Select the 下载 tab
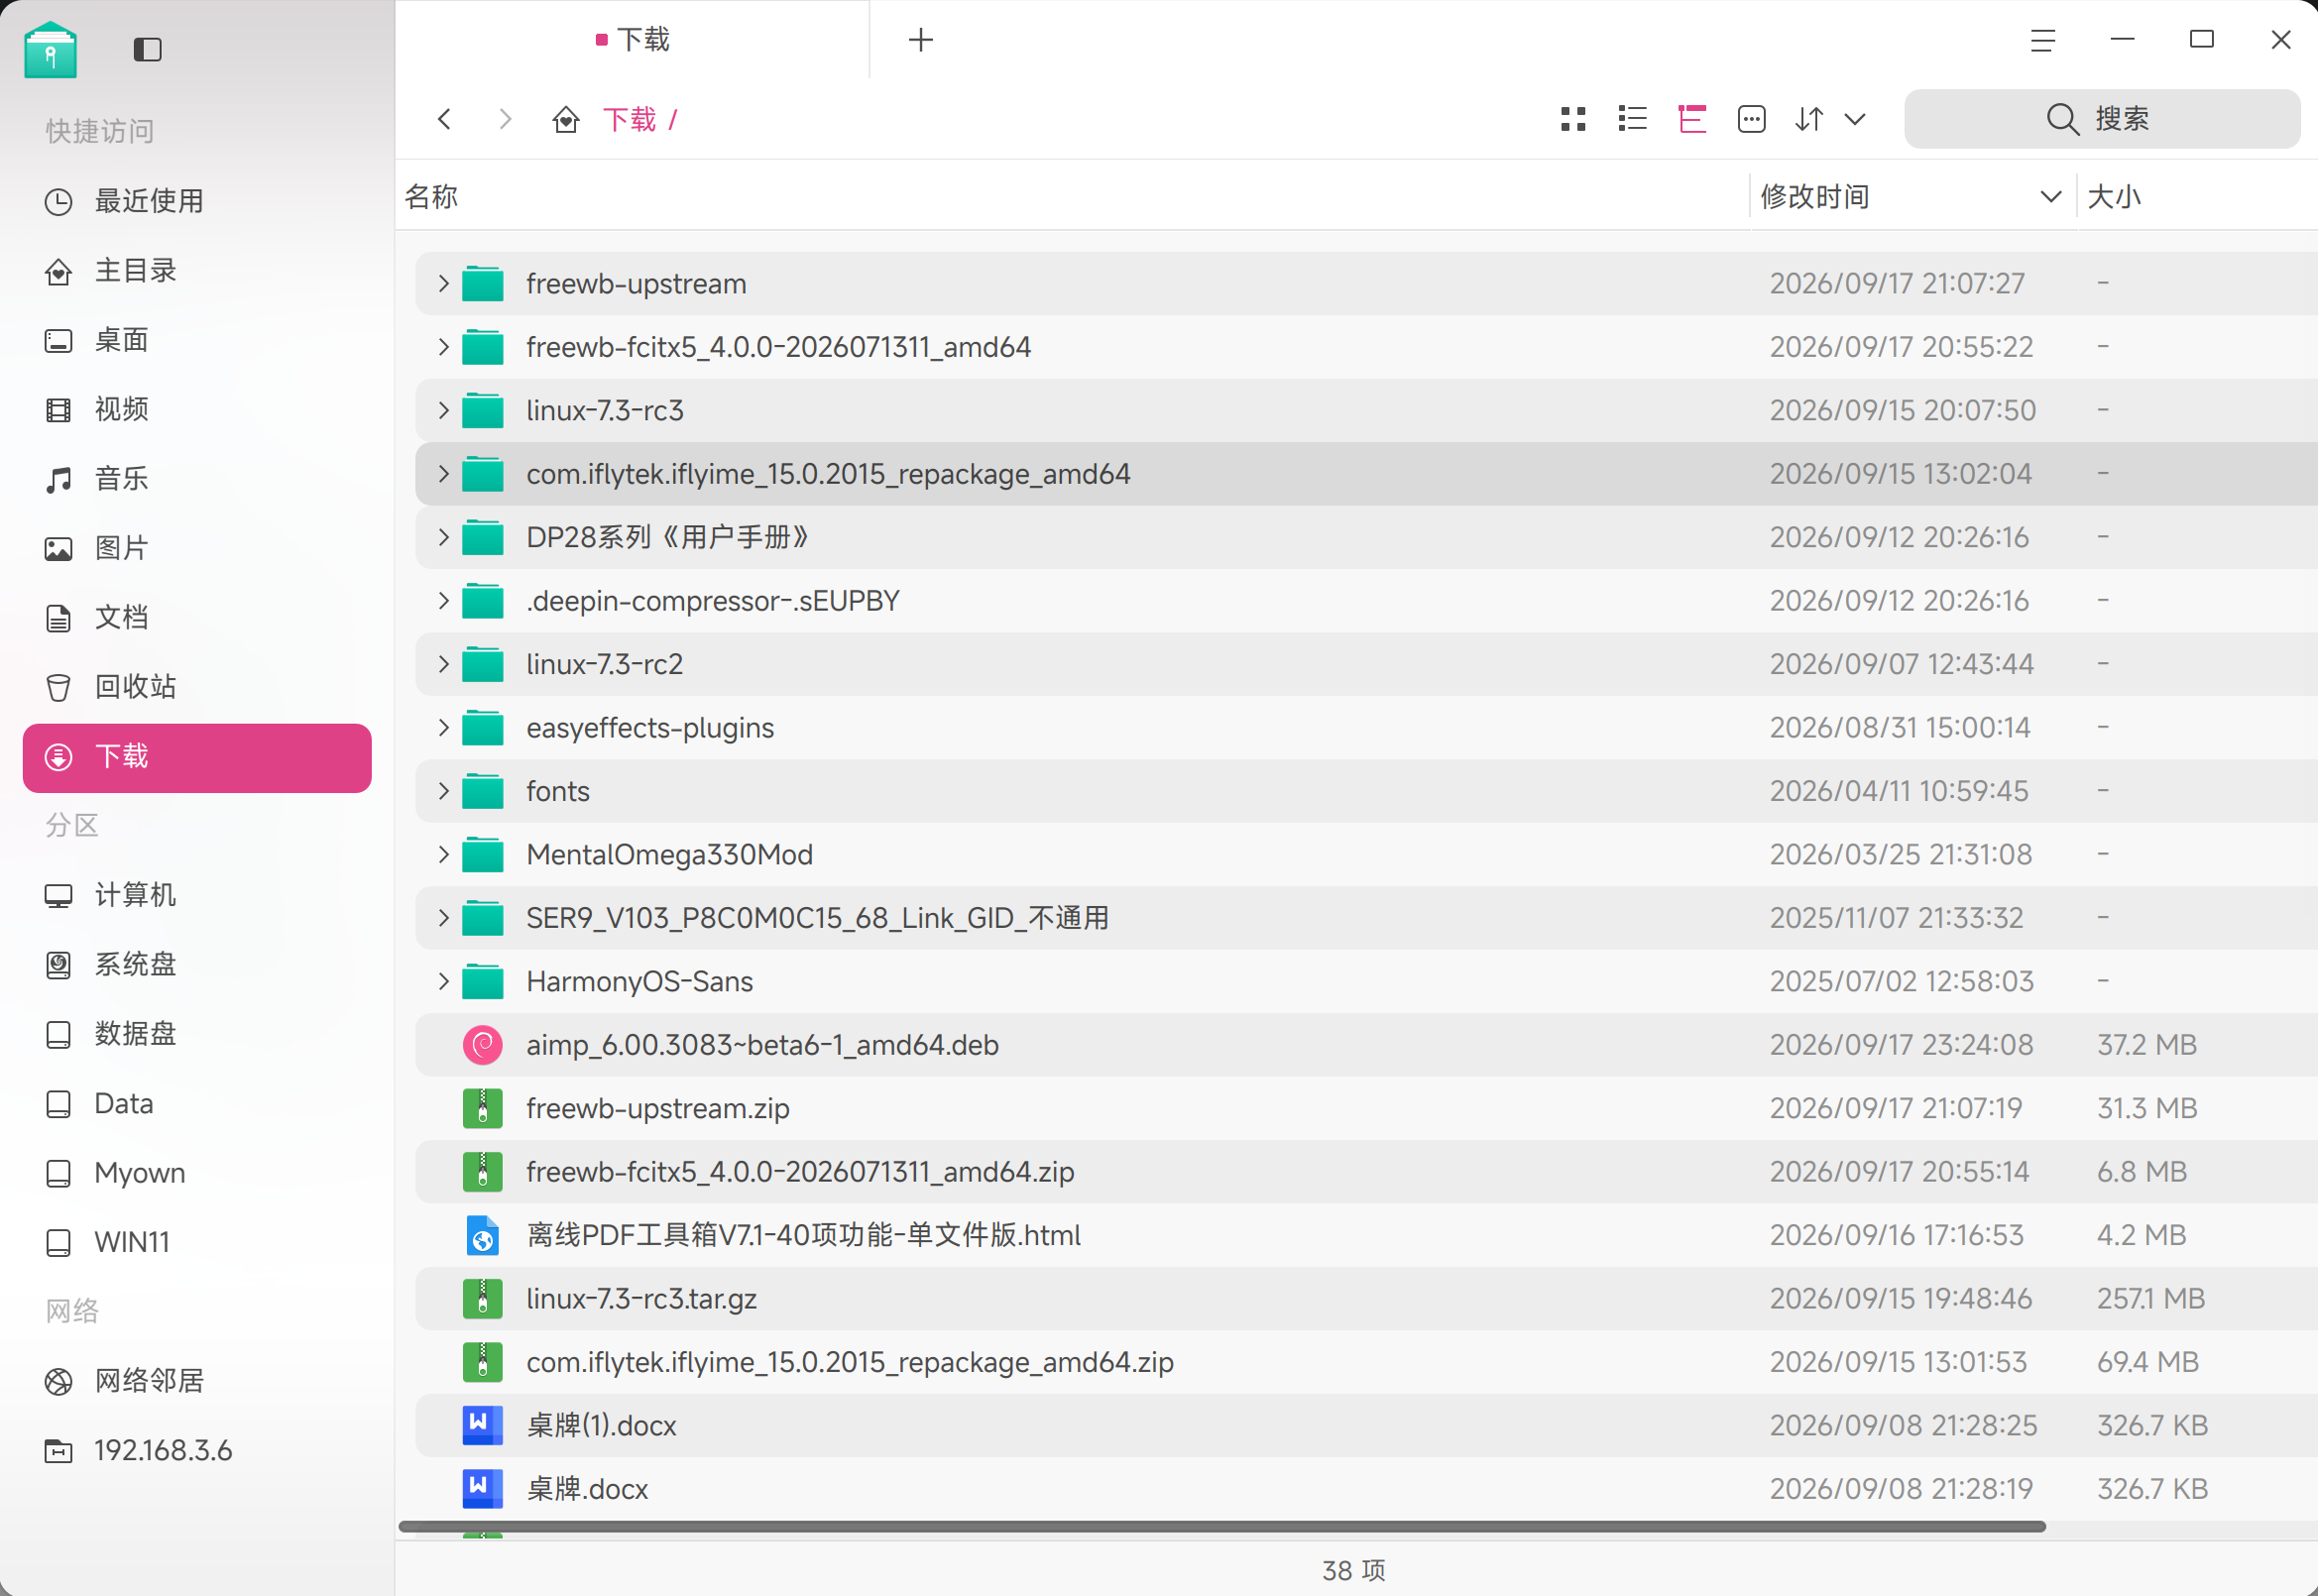The image size is (2318, 1596). tap(632, 40)
